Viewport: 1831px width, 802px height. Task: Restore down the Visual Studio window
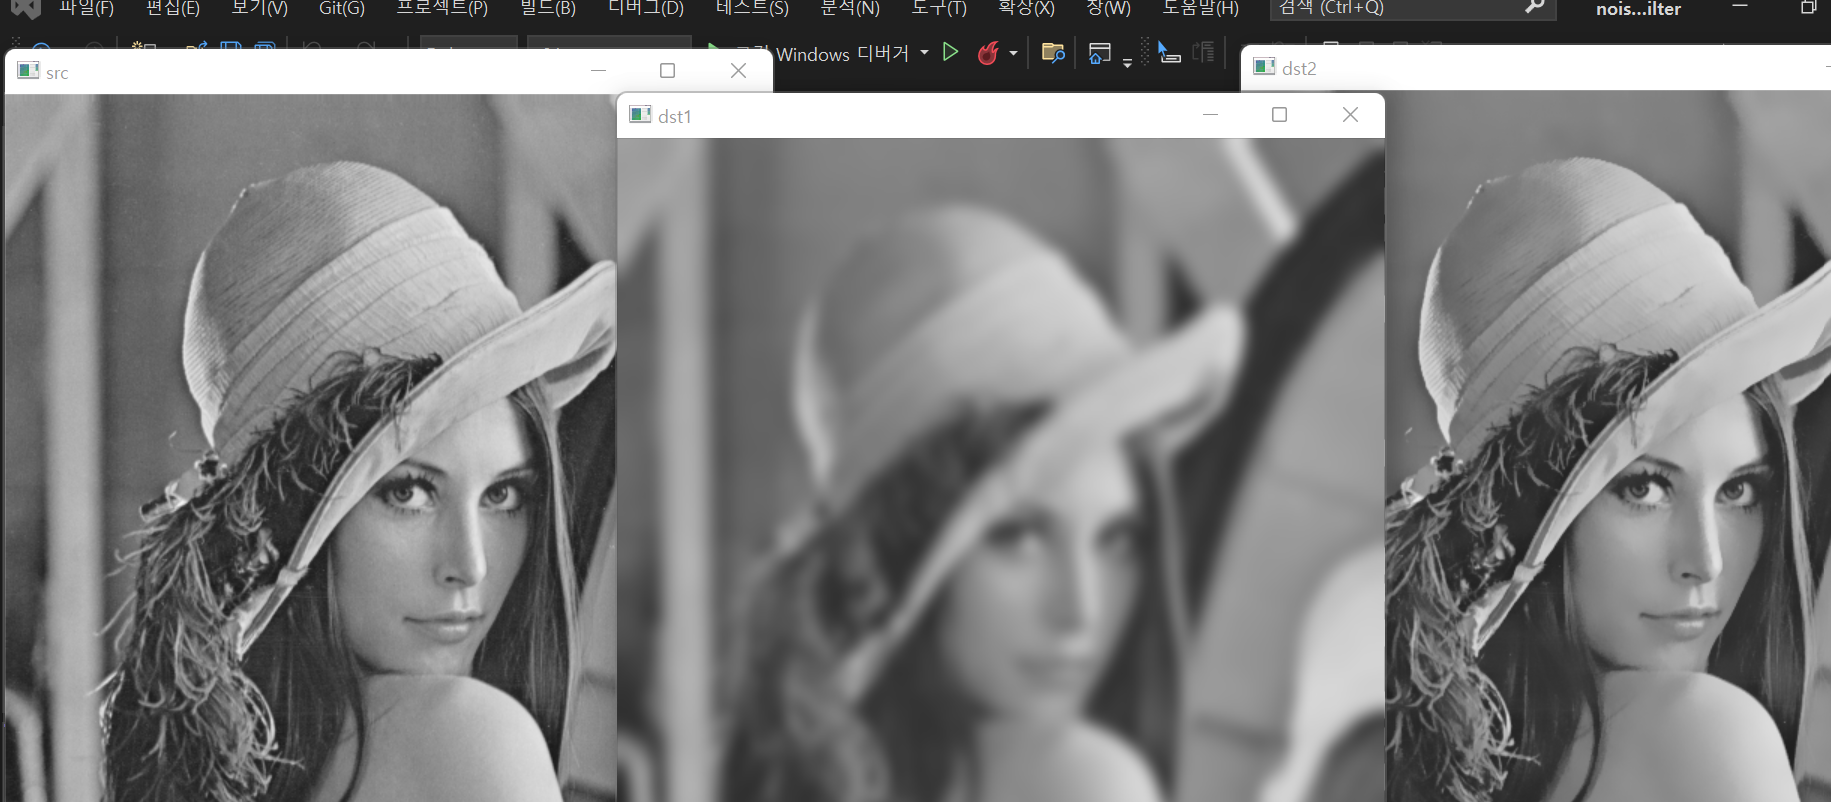coord(1808,7)
